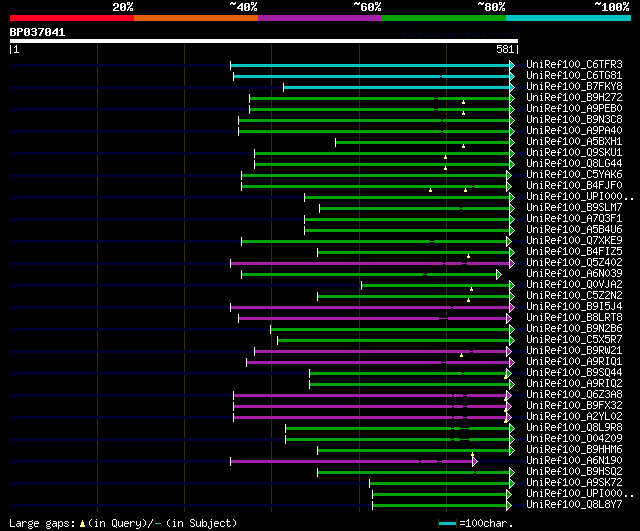Click the BP037041 query name
This screenshot has width=640, height=531.
pyautogui.click(x=37, y=32)
